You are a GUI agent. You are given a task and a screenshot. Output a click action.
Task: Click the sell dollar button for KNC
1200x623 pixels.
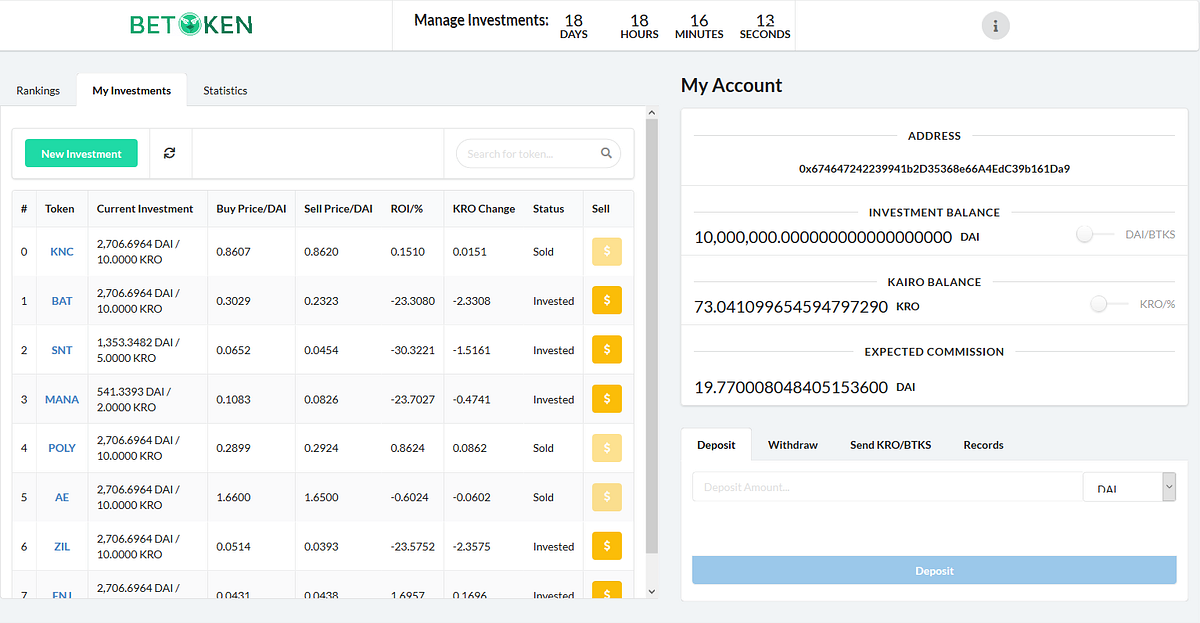click(x=606, y=251)
